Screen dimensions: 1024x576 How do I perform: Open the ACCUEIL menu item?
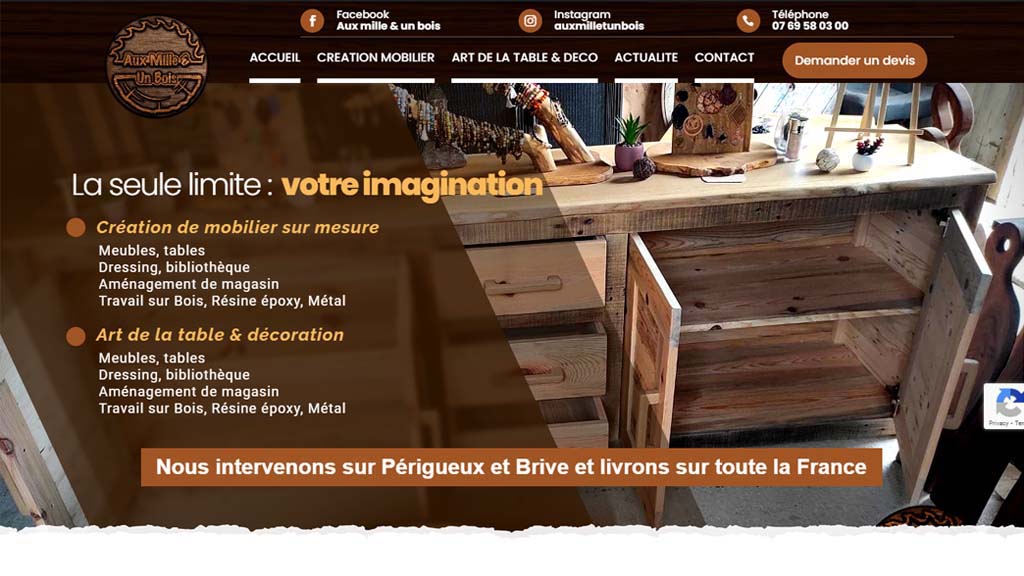275,58
